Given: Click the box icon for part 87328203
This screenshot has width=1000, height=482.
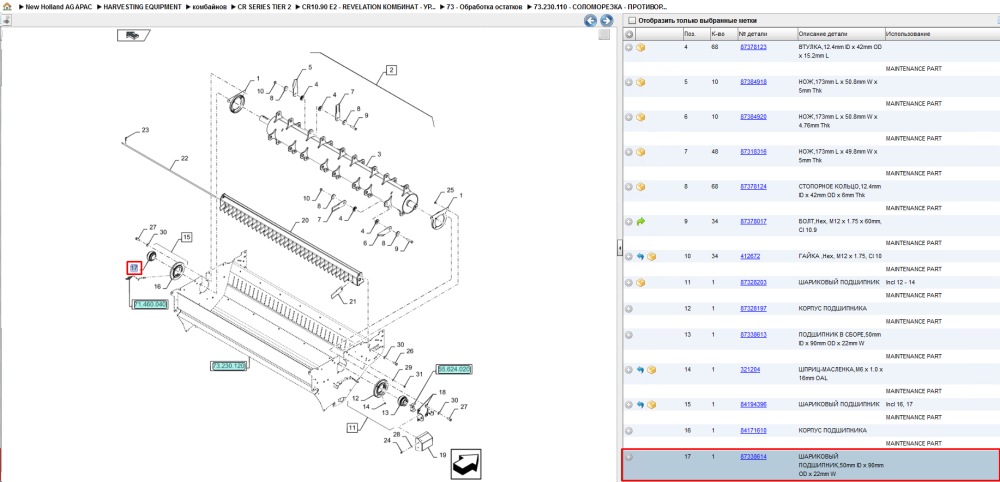Looking at the screenshot, I should coord(641,282).
